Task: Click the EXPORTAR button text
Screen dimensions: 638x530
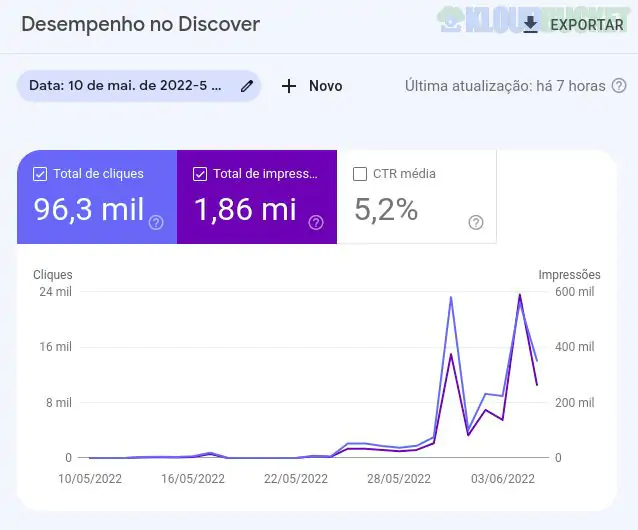Action: [587, 24]
